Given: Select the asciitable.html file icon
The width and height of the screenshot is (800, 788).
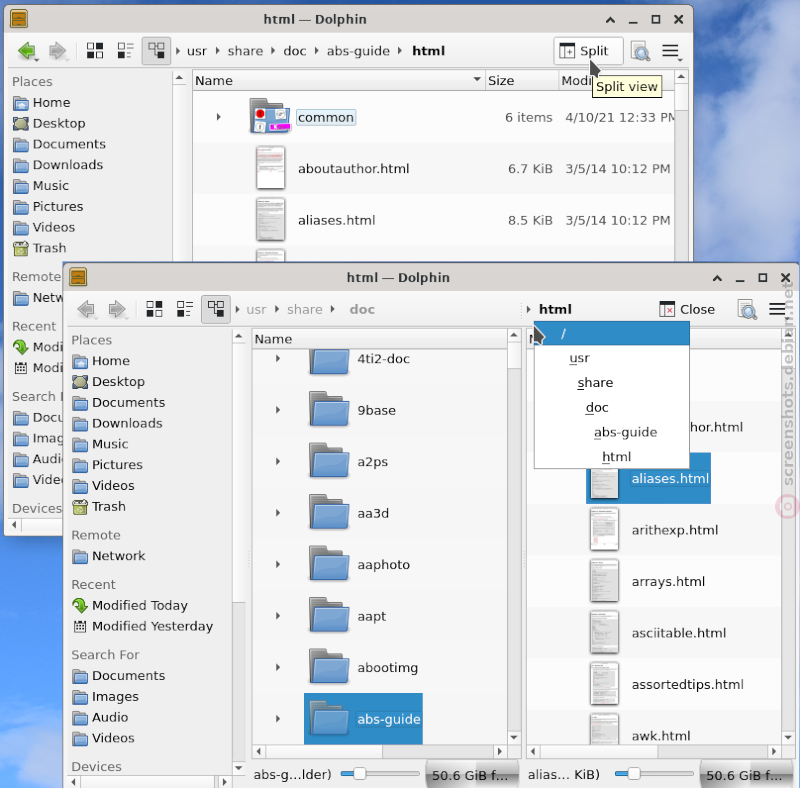Looking at the screenshot, I should [x=604, y=632].
